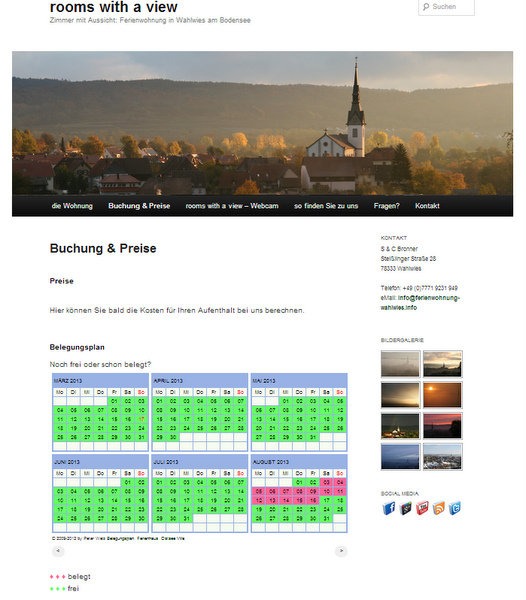The width and height of the screenshot is (526, 600).
Task: Open the orange sunset sun thumbnail
Action: pyautogui.click(x=442, y=395)
